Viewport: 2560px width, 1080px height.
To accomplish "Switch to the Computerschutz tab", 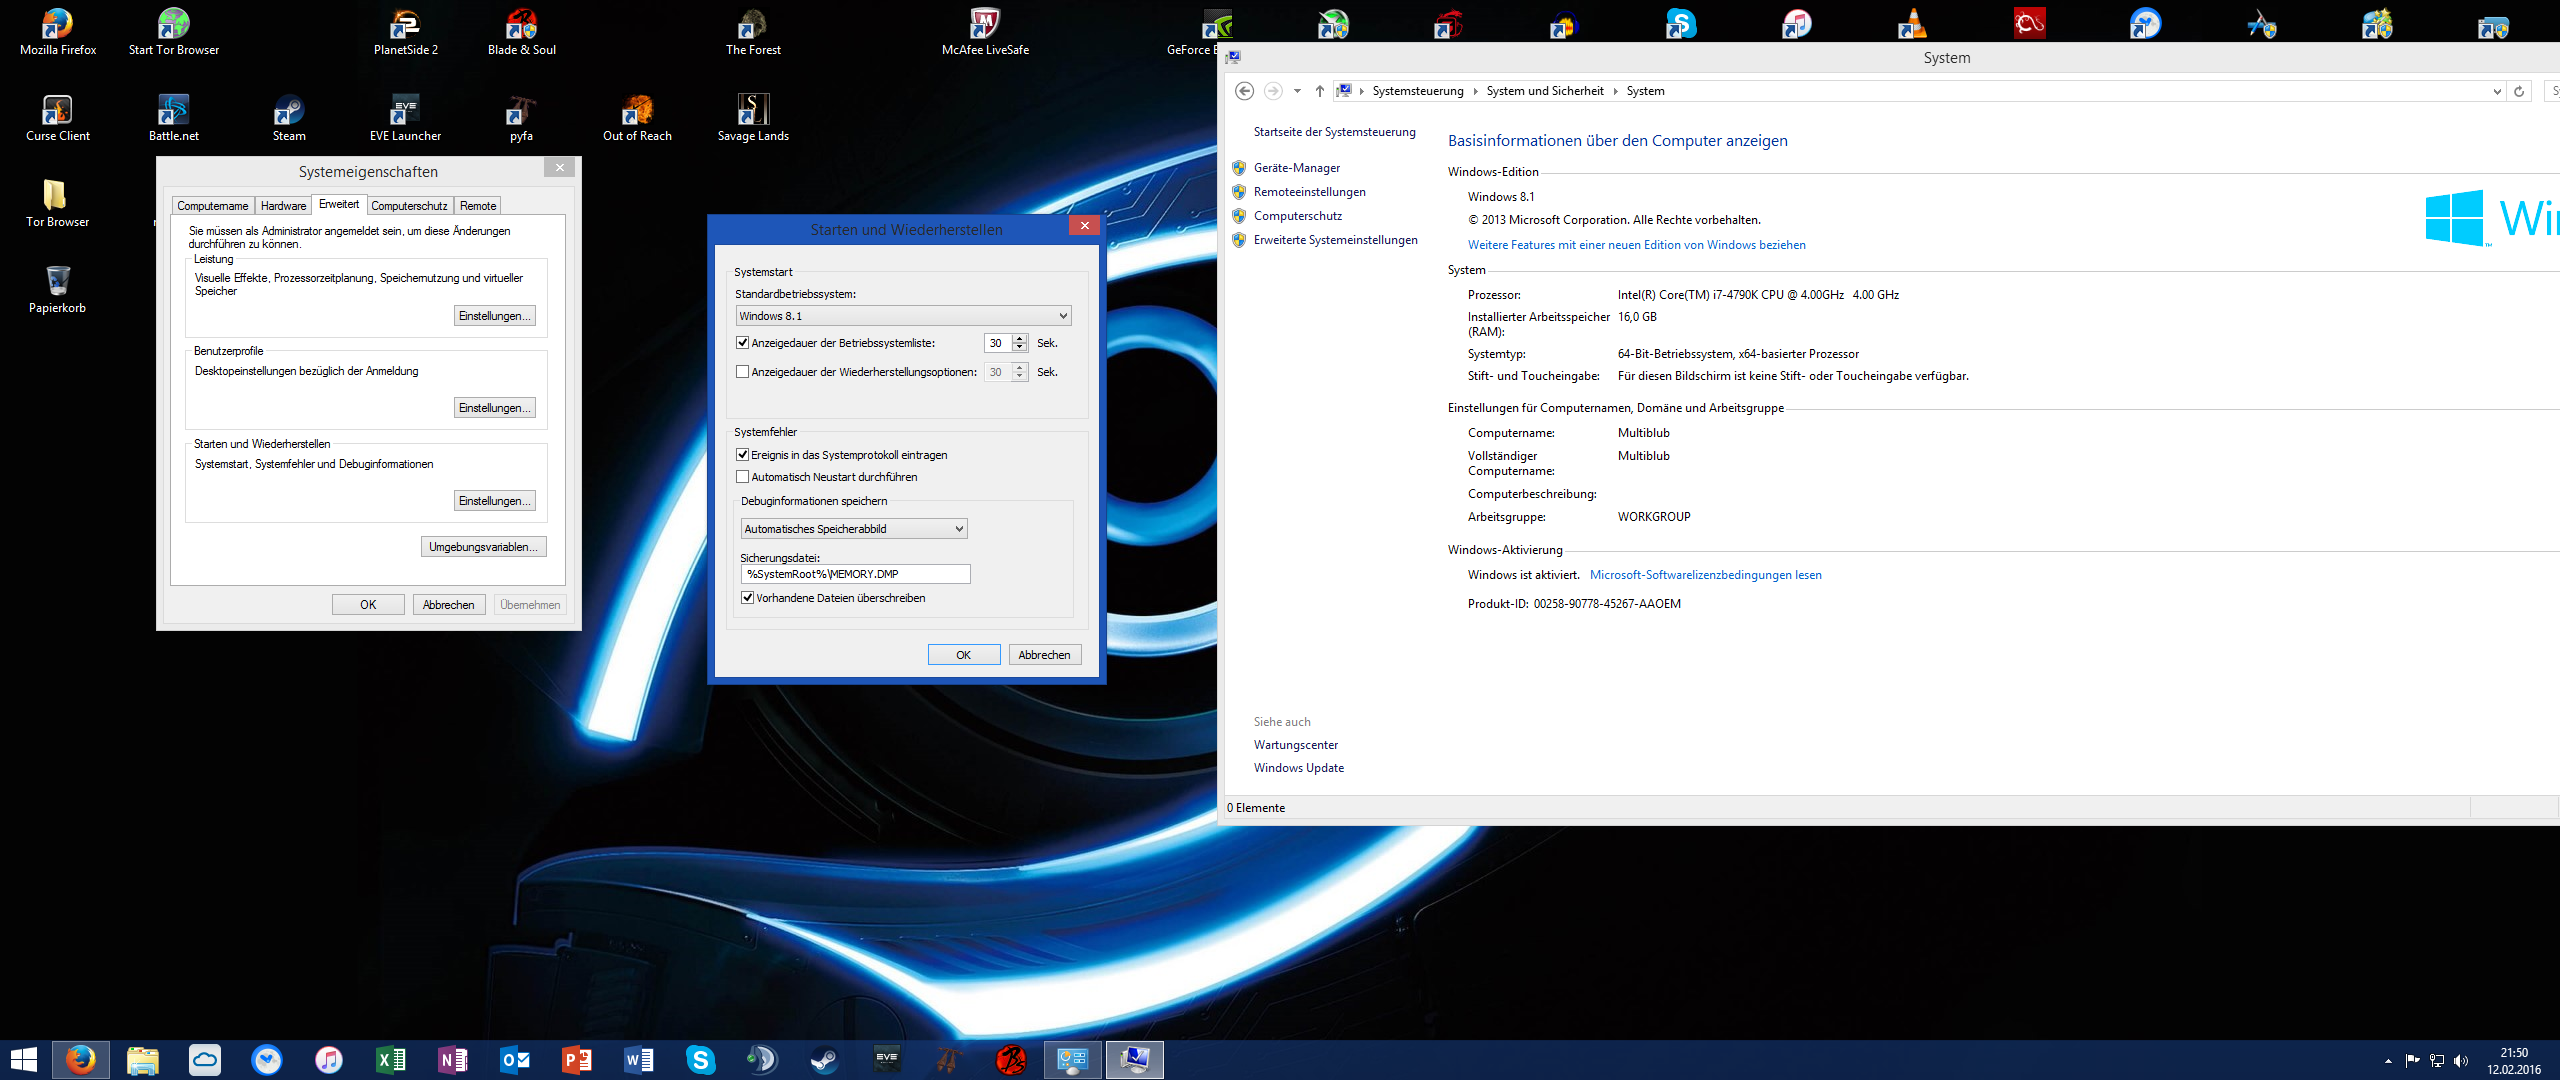I will click(x=409, y=206).
